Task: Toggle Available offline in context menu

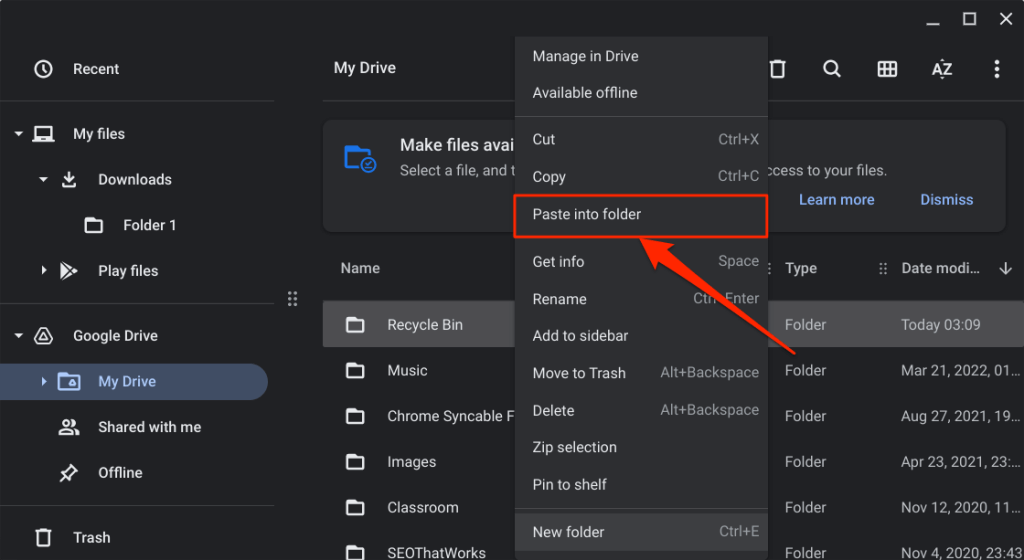Action: pos(584,93)
